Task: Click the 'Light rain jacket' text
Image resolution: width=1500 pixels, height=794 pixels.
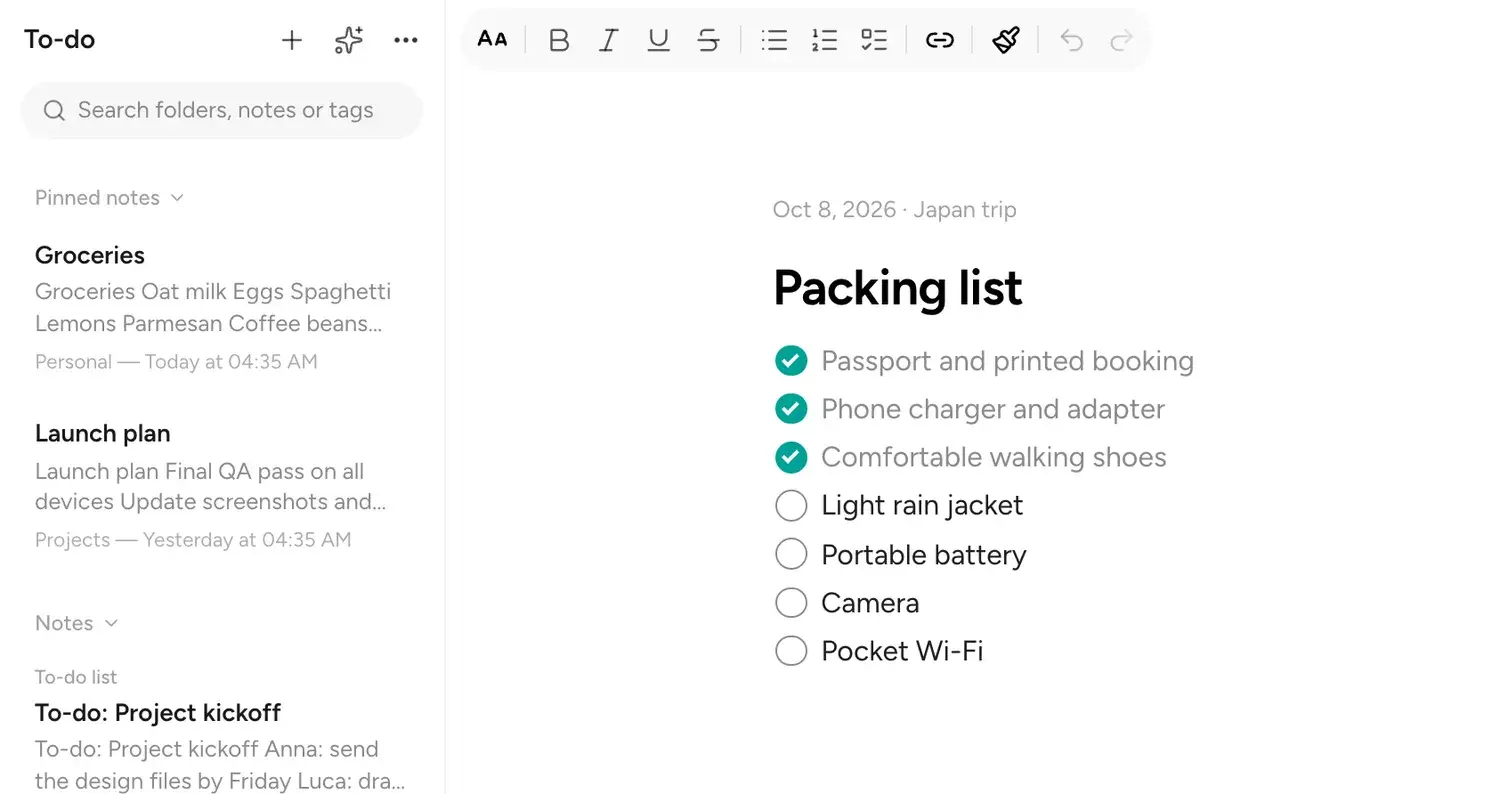Action: coord(922,505)
